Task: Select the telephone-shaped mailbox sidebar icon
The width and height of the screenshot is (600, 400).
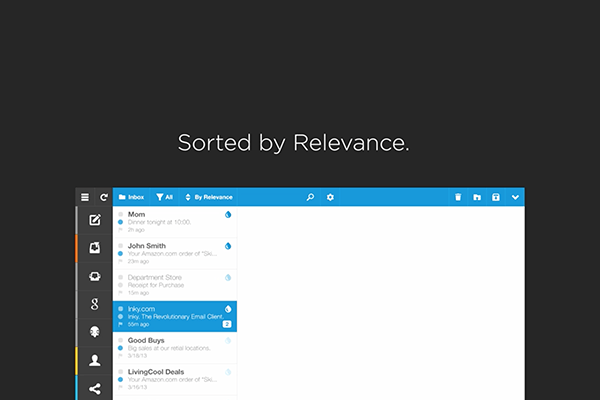Action: (x=95, y=276)
